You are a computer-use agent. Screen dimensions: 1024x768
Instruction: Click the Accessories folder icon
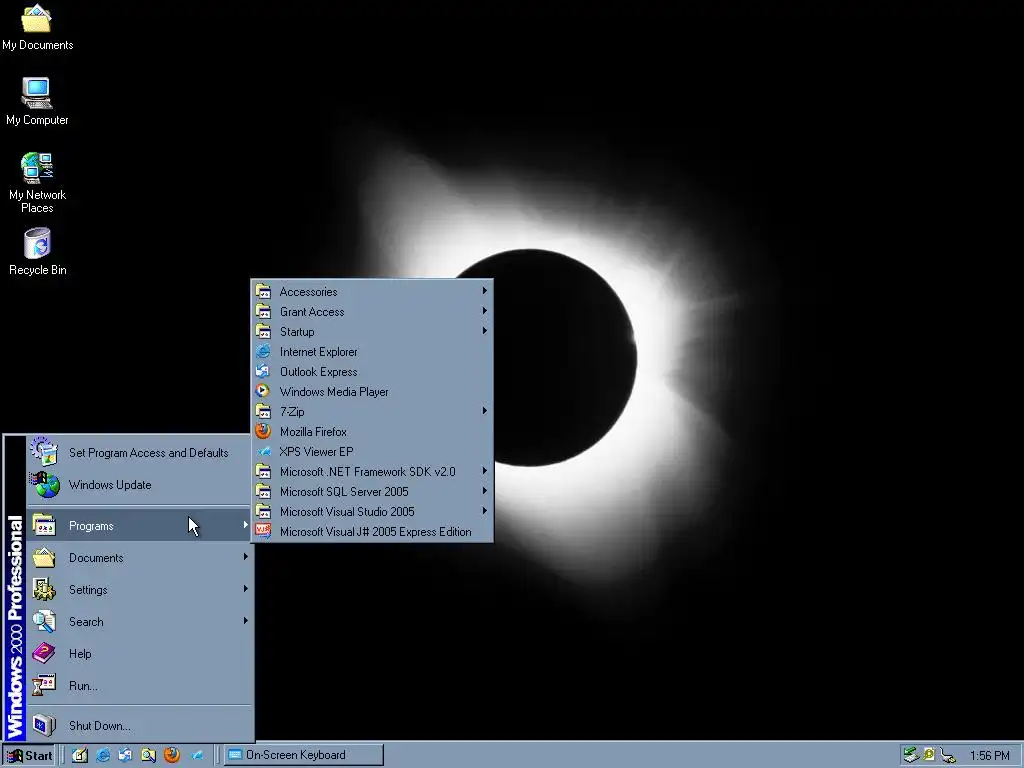[x=263, y=291]
